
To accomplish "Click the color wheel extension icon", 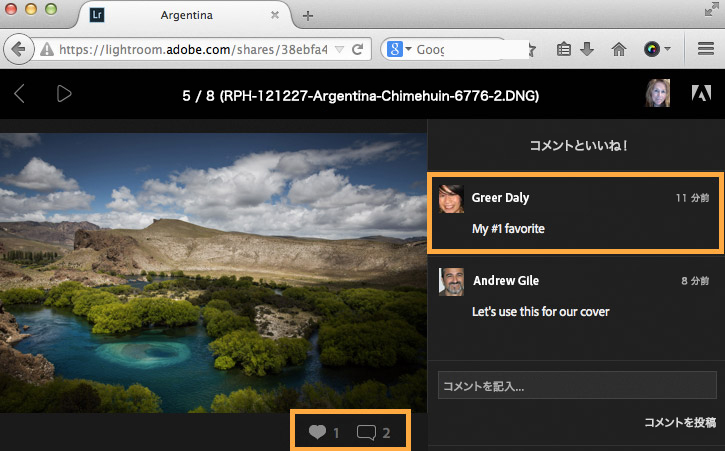I will tap(651, 49).
